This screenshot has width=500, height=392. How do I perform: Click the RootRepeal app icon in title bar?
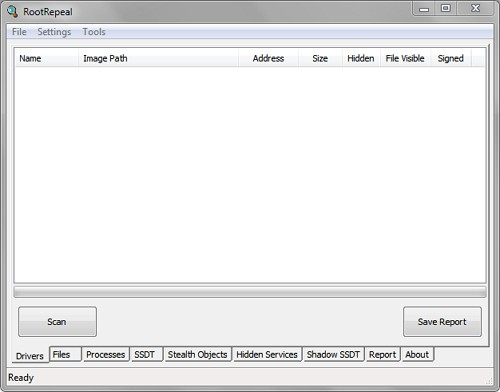[12, 11]
